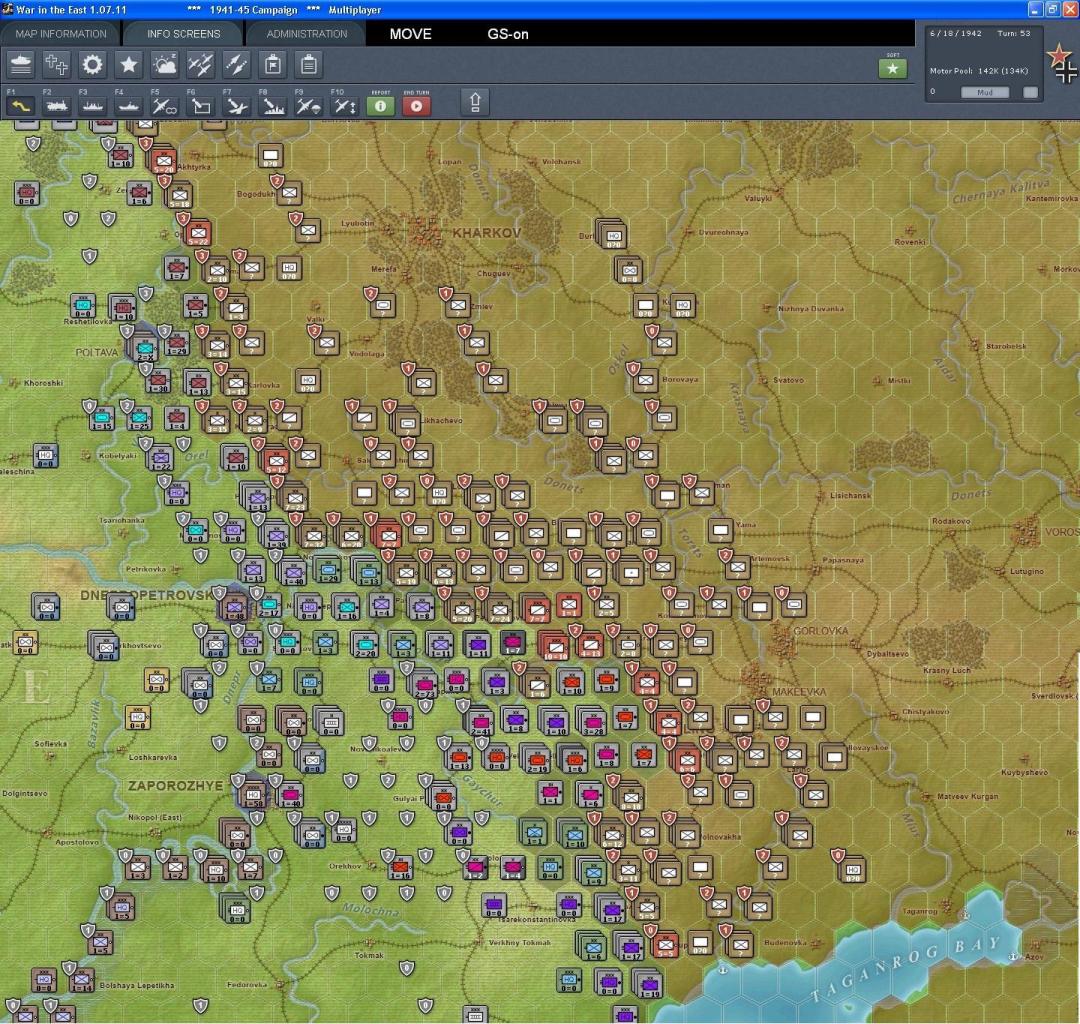Select the F9 air transport parachute icon
1080x1024 pixels.
coord(307,104)
